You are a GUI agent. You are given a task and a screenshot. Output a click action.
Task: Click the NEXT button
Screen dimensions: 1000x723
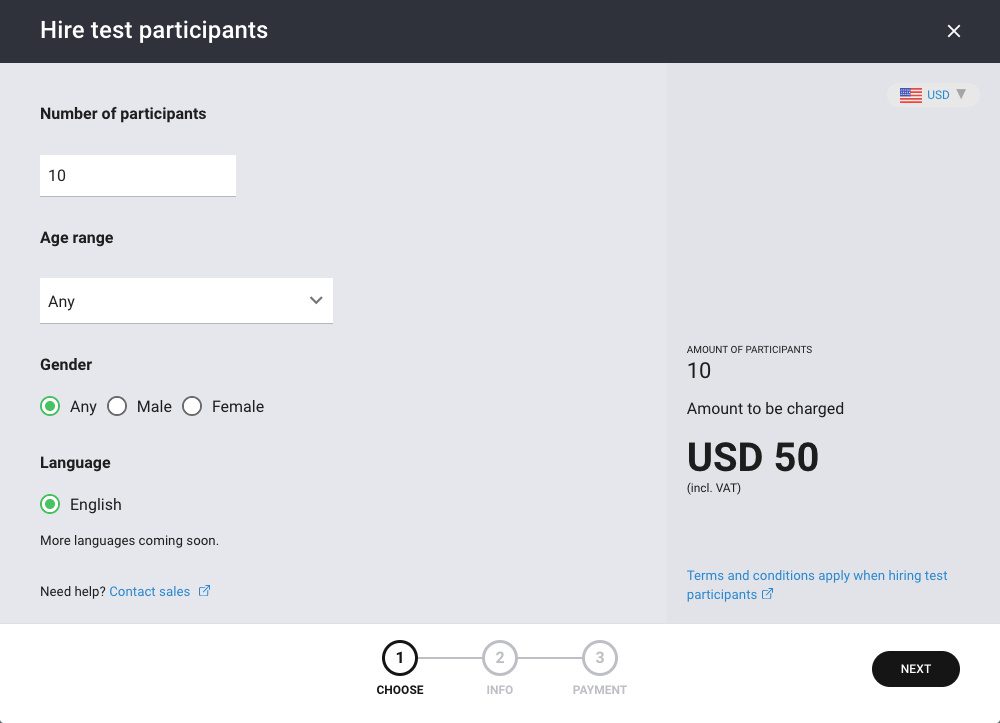coord(915,669)
